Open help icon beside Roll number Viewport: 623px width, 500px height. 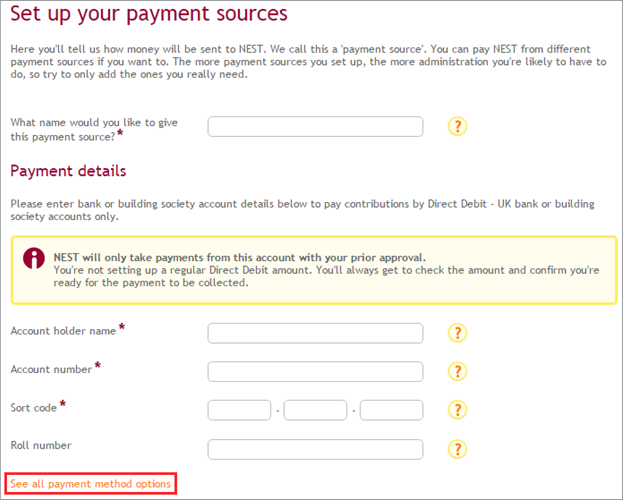pyautogui.click(x=457, y=449)
